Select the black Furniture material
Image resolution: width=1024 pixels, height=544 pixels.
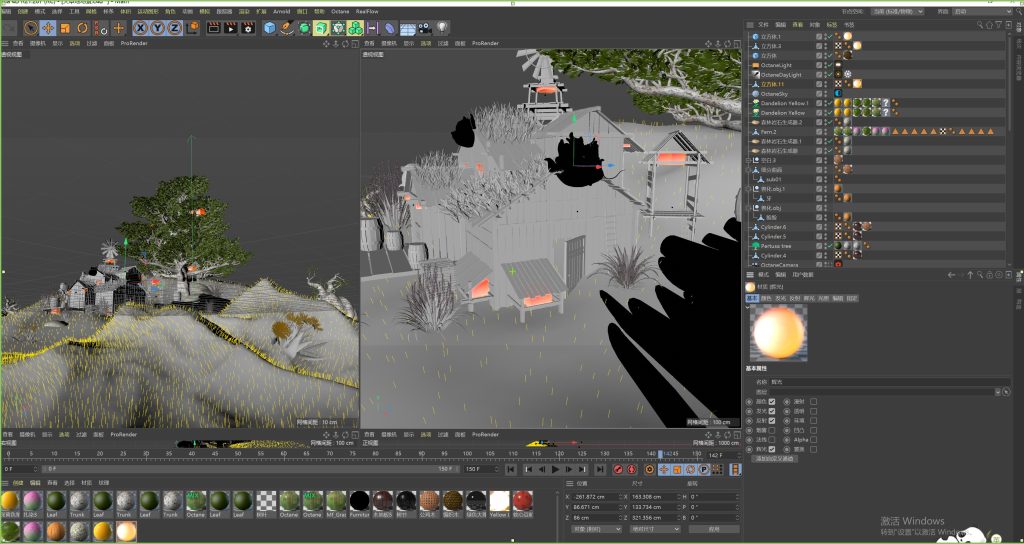pos(359,505)
